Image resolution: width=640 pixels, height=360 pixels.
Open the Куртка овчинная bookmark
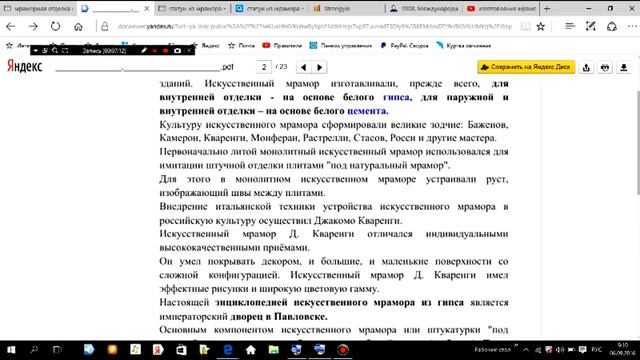pos(463,46)
